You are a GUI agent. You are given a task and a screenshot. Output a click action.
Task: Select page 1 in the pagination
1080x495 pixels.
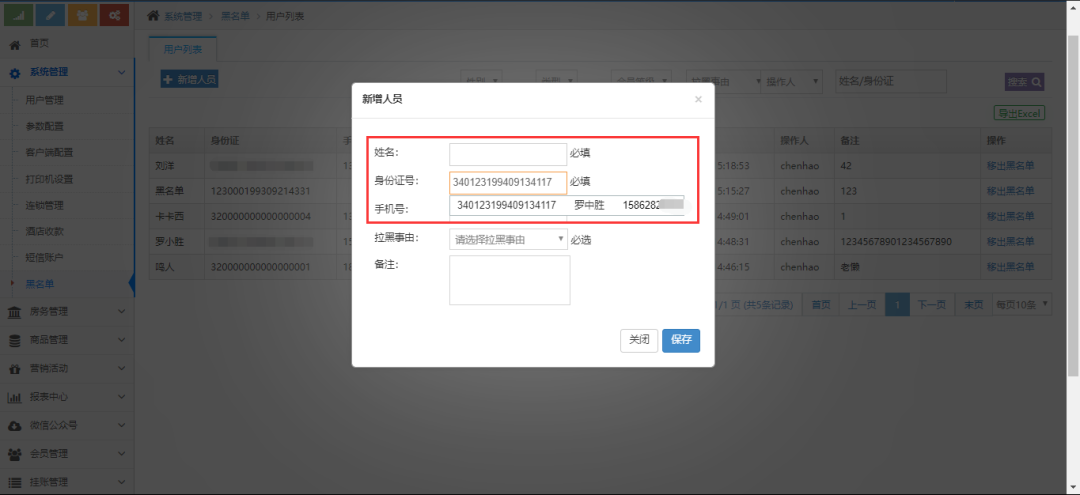897,304
